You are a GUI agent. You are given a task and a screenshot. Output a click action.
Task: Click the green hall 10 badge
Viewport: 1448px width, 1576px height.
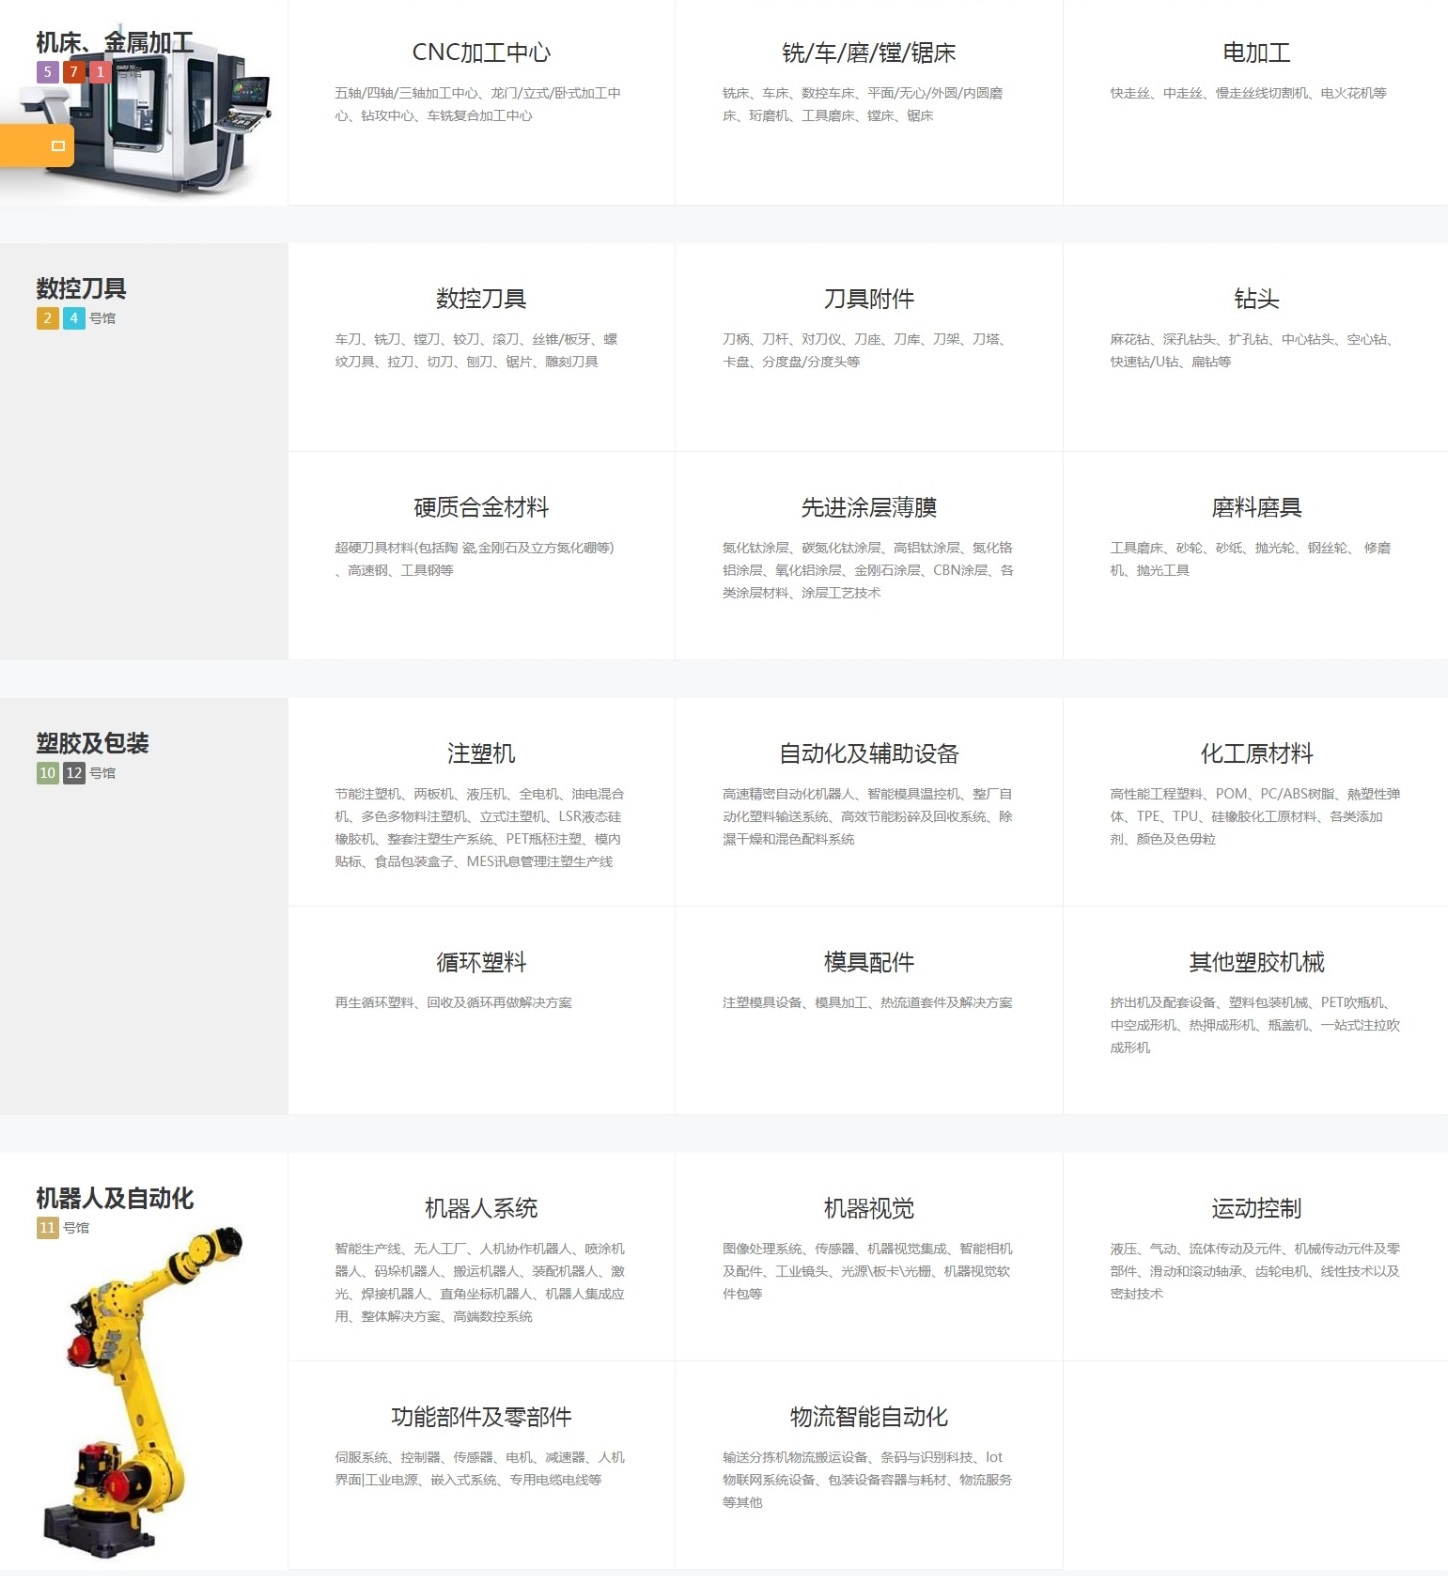(47, 773)
